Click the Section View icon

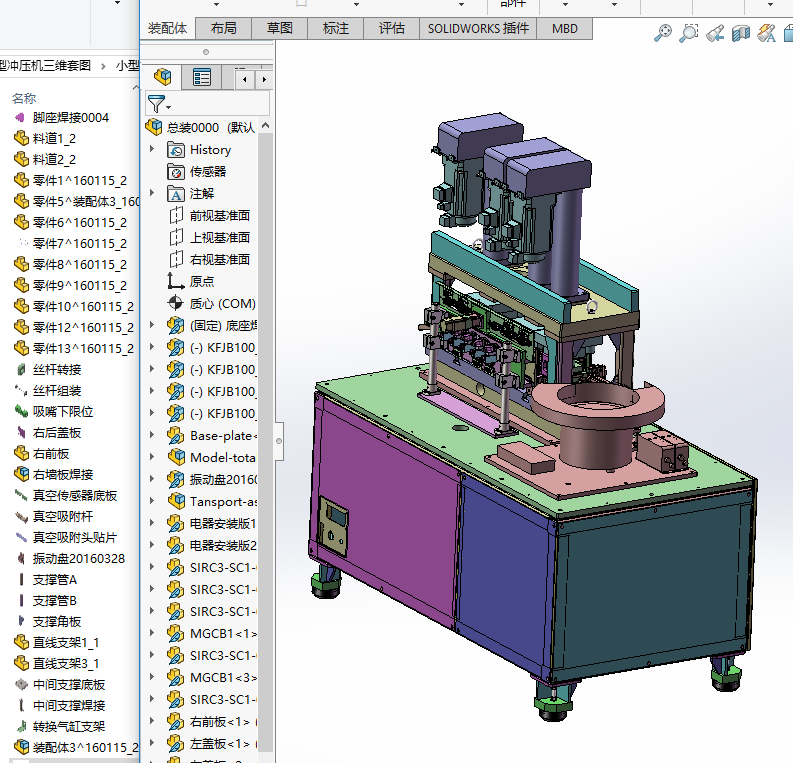(740, 34)
